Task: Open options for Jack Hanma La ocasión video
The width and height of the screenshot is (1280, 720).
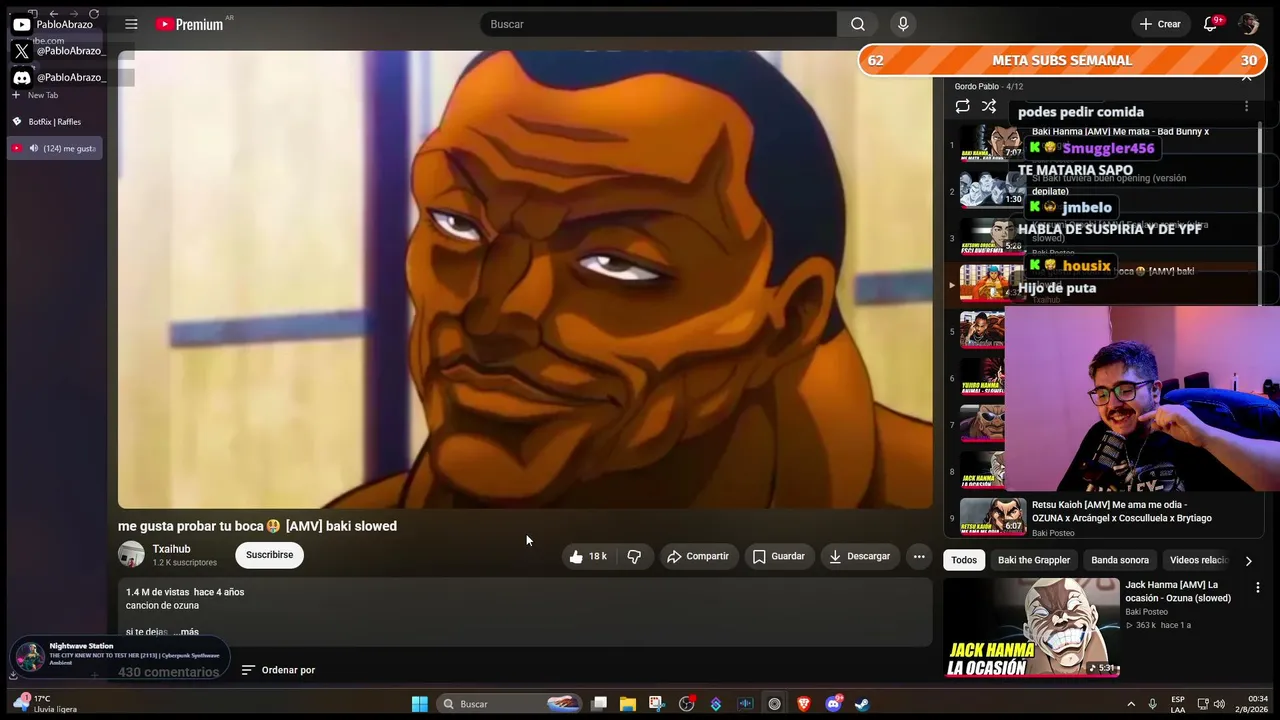Action: coord(1258,588)
